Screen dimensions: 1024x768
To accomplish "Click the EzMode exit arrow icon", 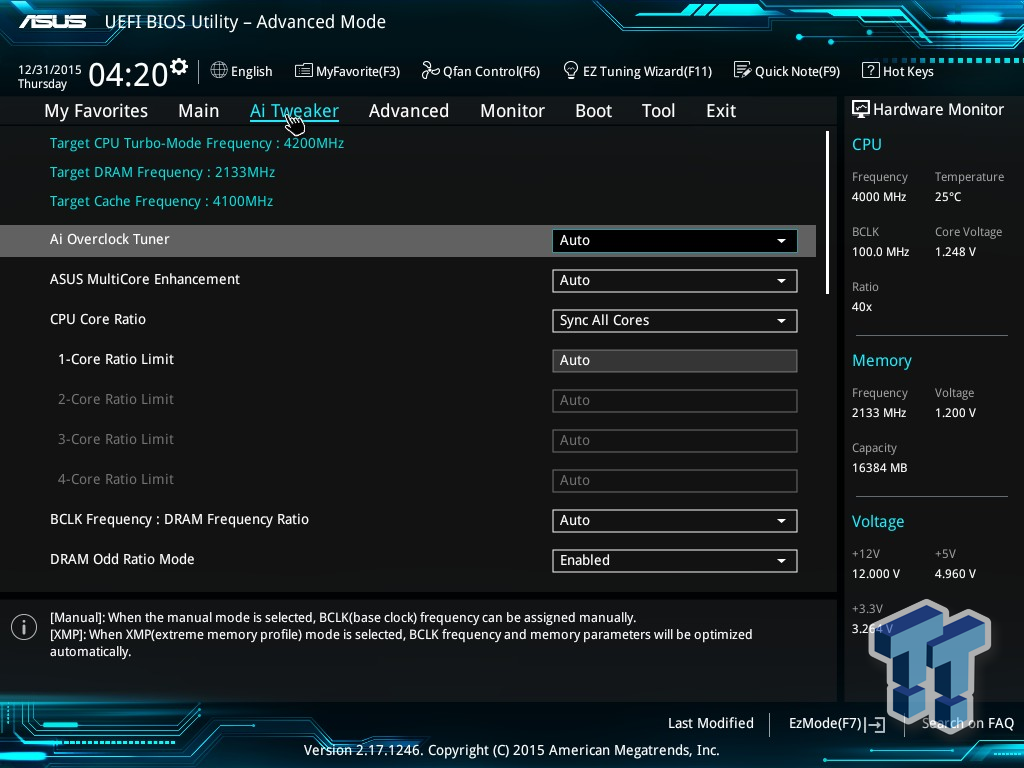I will (875, 724).
